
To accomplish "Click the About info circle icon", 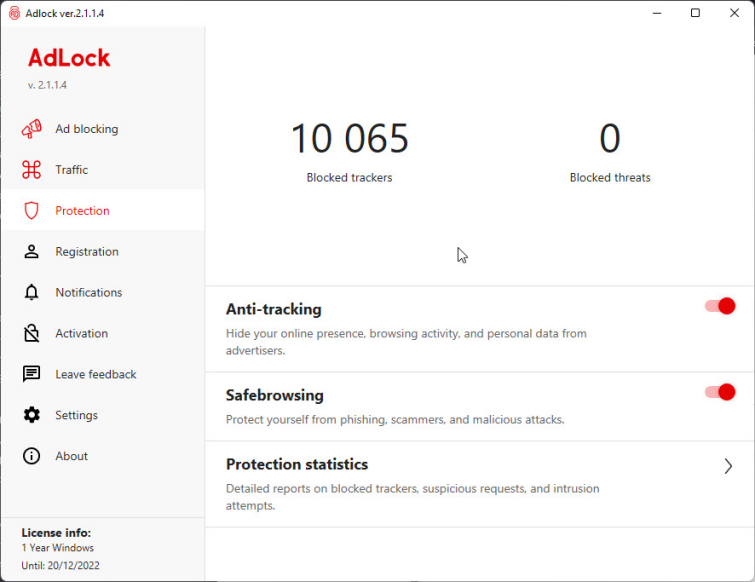I will click(32, 456).
